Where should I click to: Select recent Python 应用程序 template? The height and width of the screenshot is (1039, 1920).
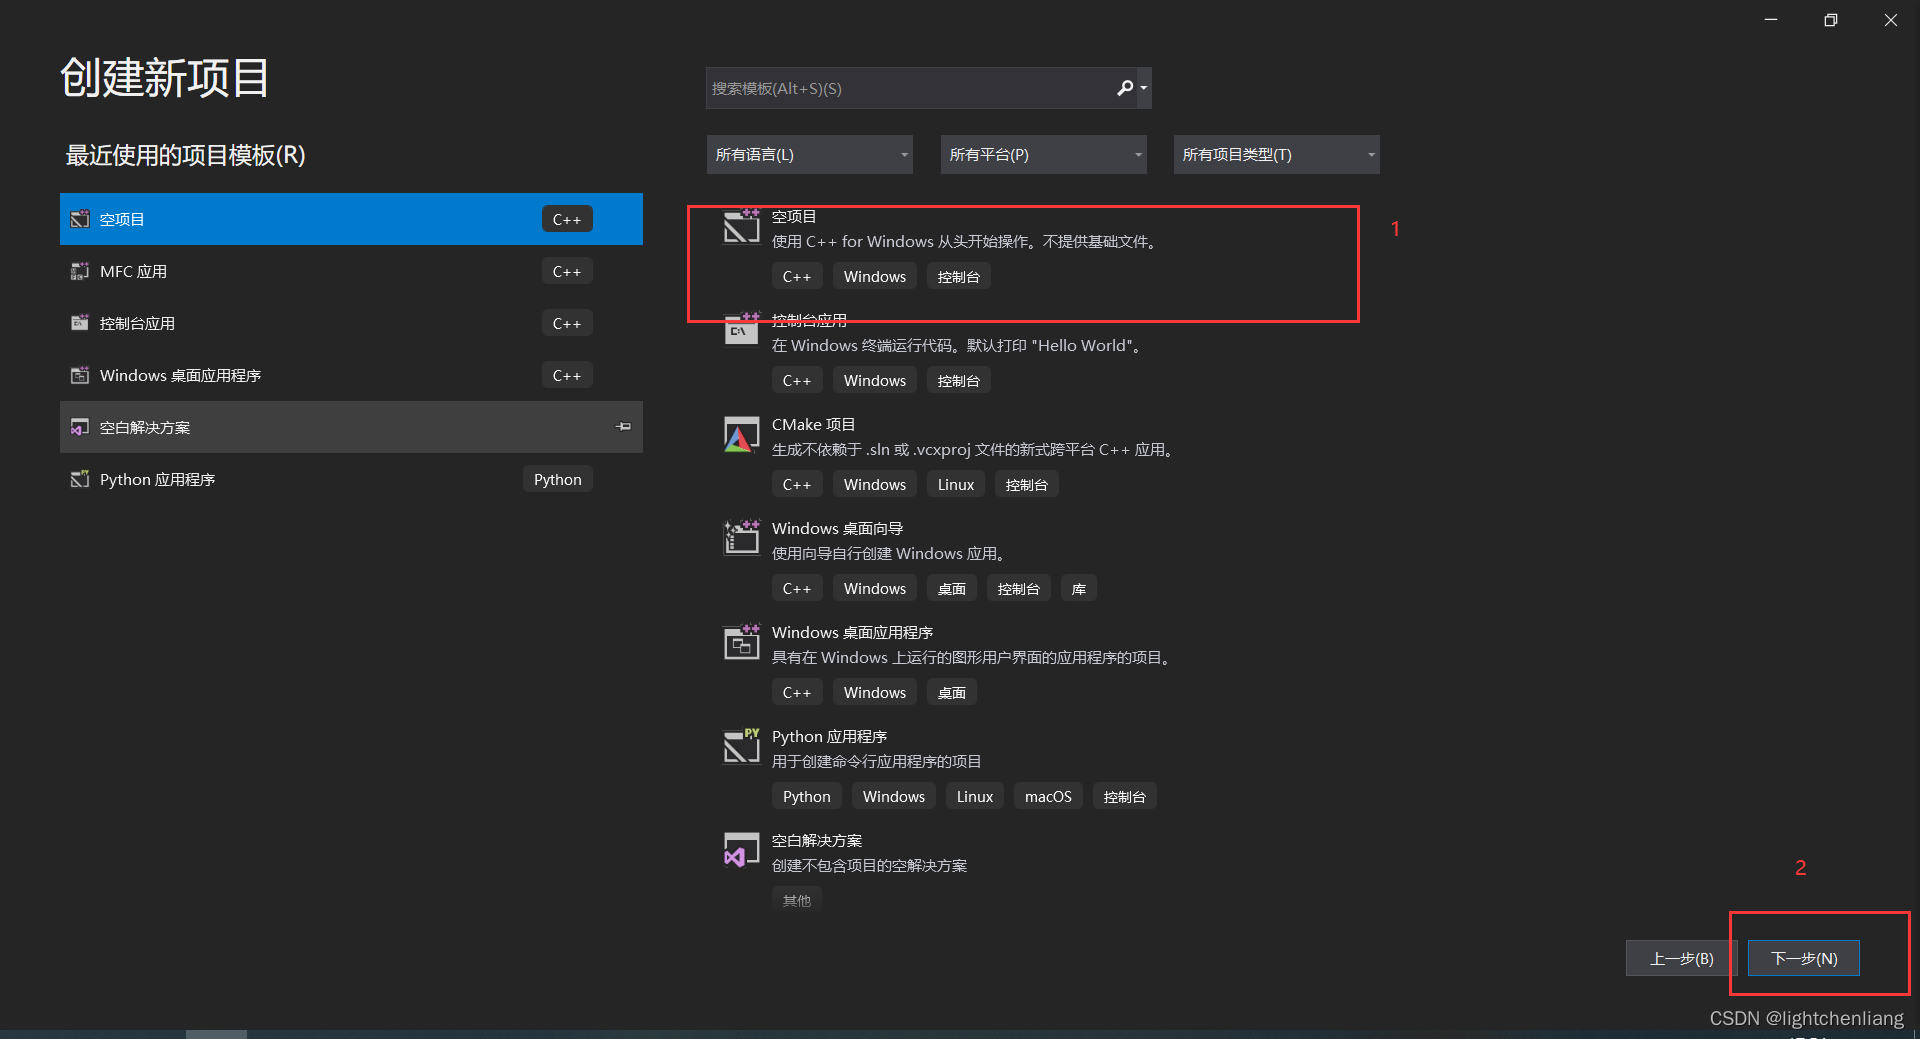click(x=351, y=479)
